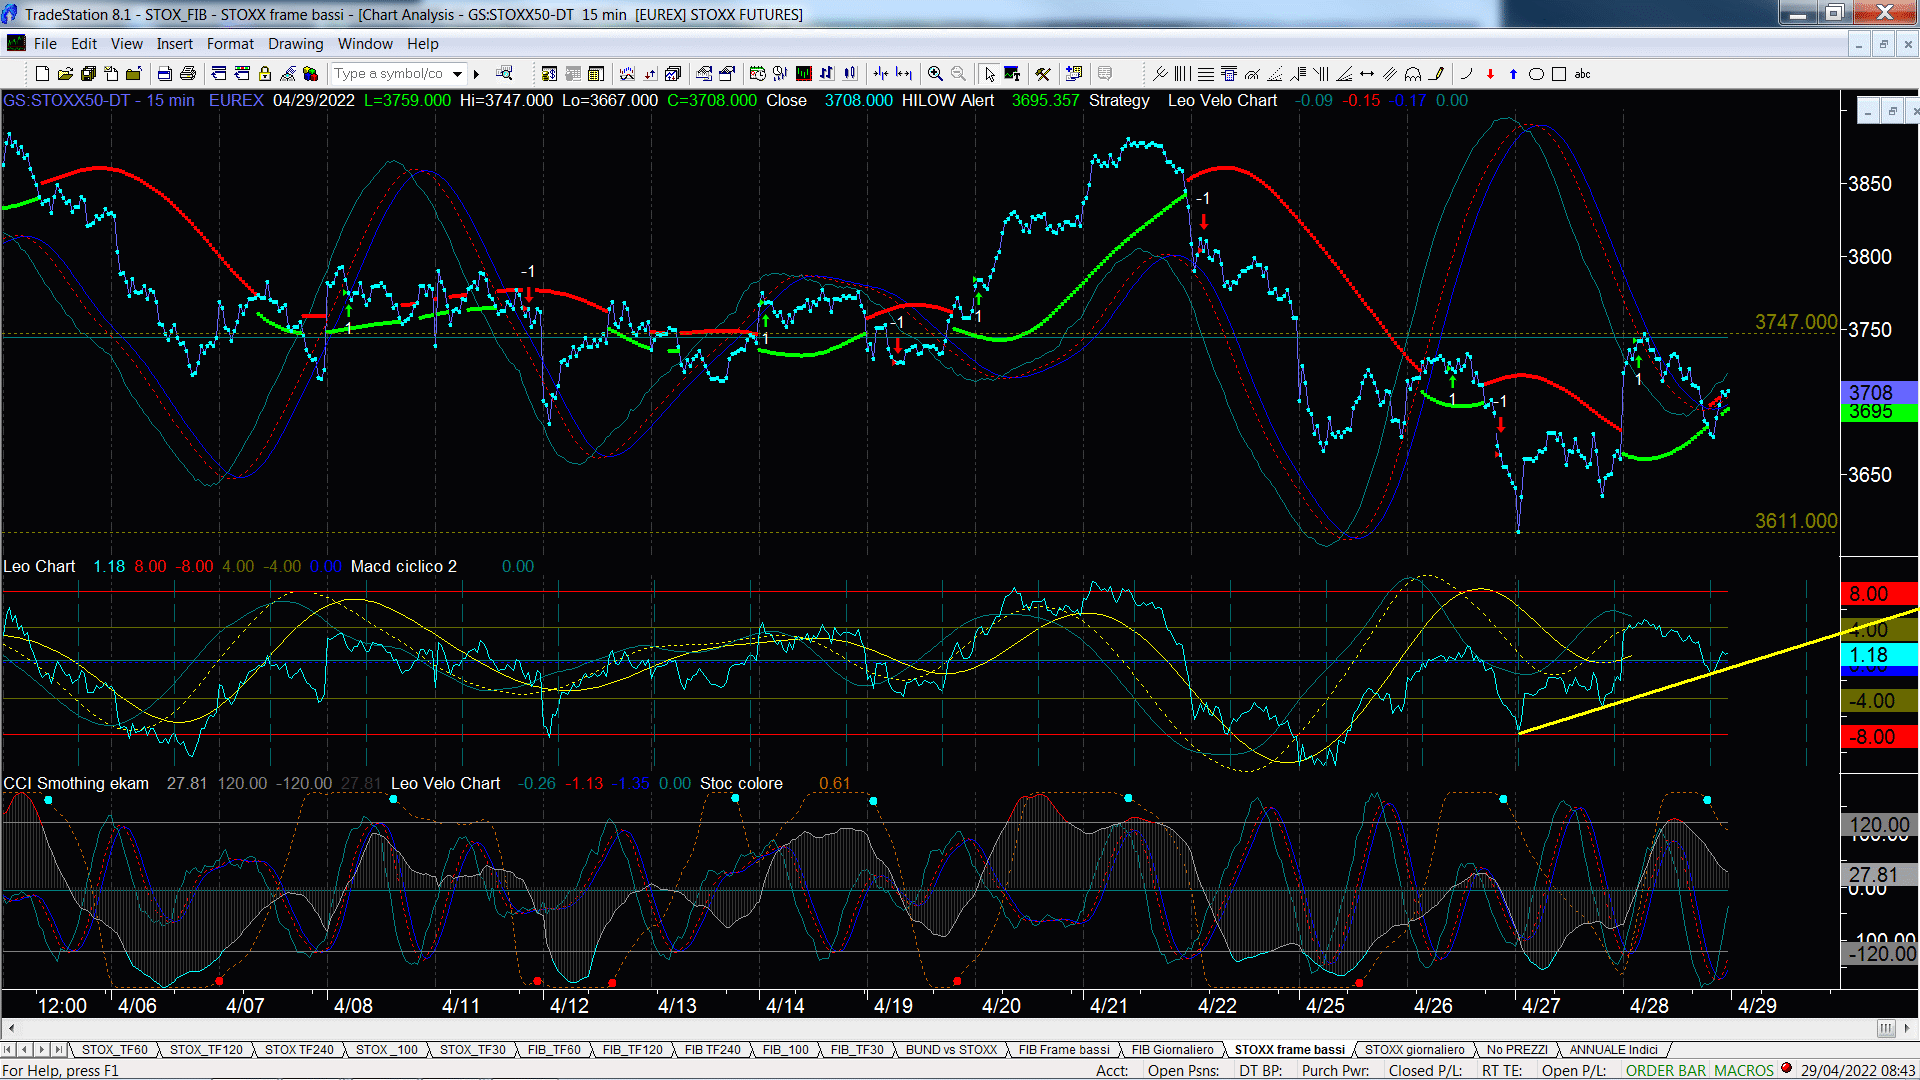Click the increase bar spacing icon
This screenshot has height=1080, width=1920.
click(904, 74)
